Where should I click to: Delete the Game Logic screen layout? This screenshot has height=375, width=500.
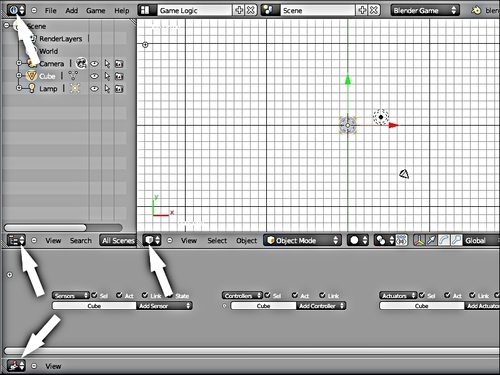[251, 10]
